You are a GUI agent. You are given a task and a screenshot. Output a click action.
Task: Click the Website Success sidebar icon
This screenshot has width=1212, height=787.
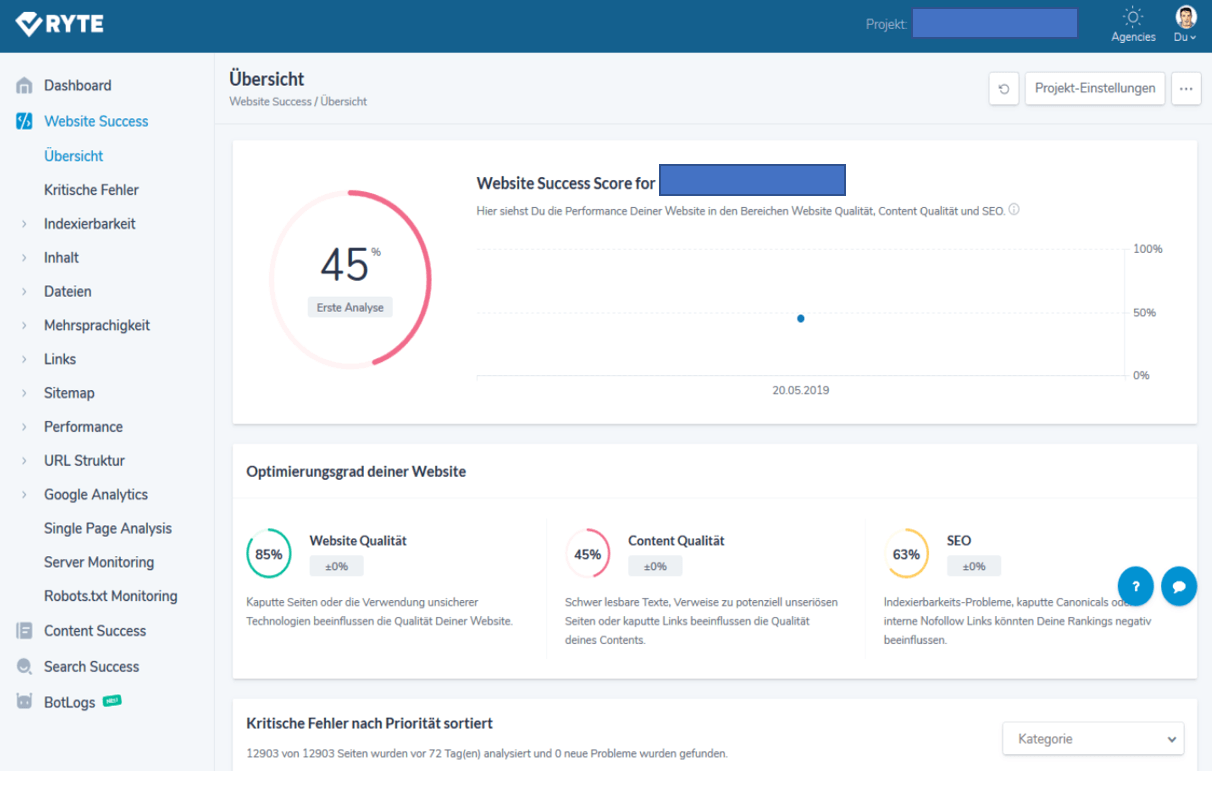coord(24,121)
